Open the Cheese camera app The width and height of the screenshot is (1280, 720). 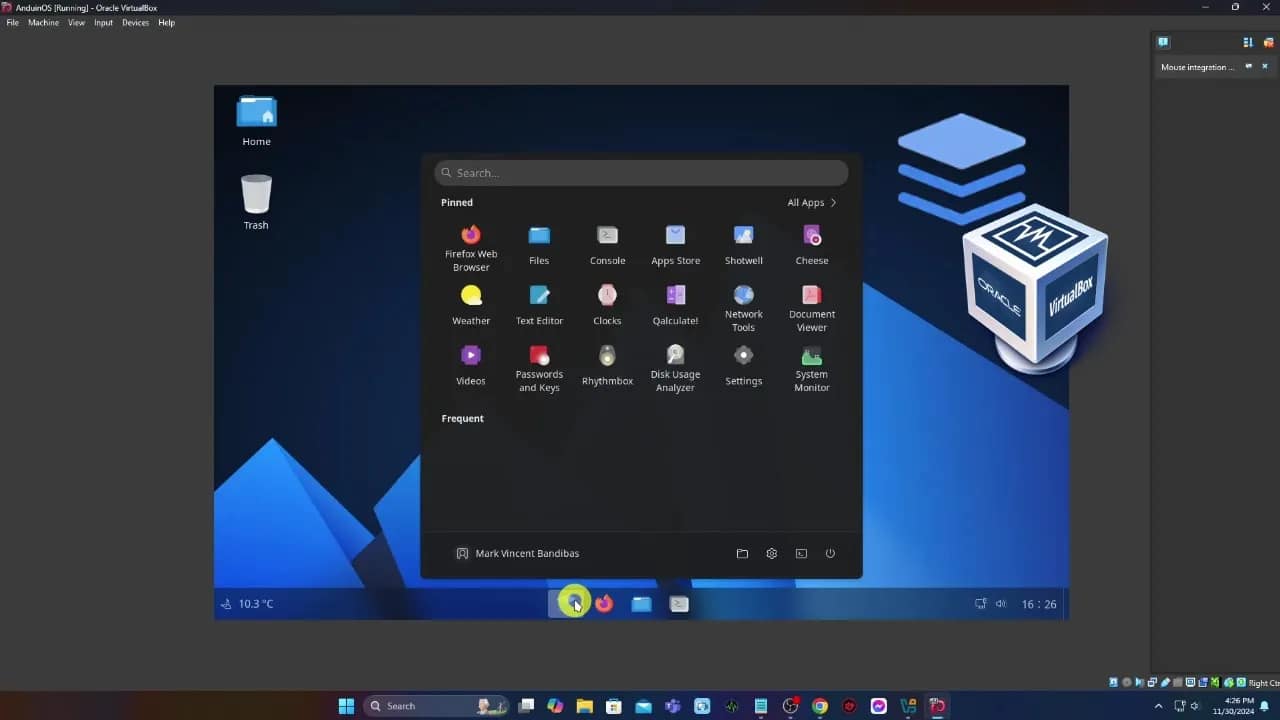pos(811,236)
